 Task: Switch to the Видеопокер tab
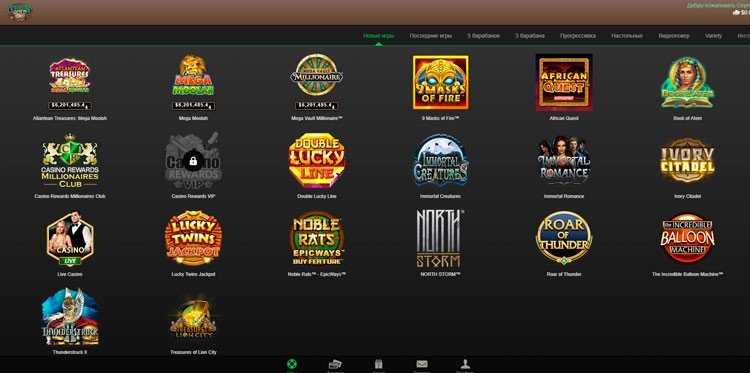[x=673, y=36]
